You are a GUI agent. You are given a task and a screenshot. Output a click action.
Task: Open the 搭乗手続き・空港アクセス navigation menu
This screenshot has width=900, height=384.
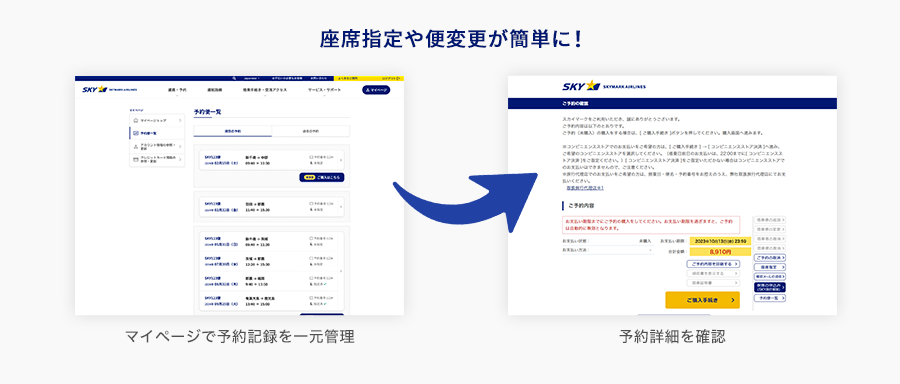tap(265, 90)
